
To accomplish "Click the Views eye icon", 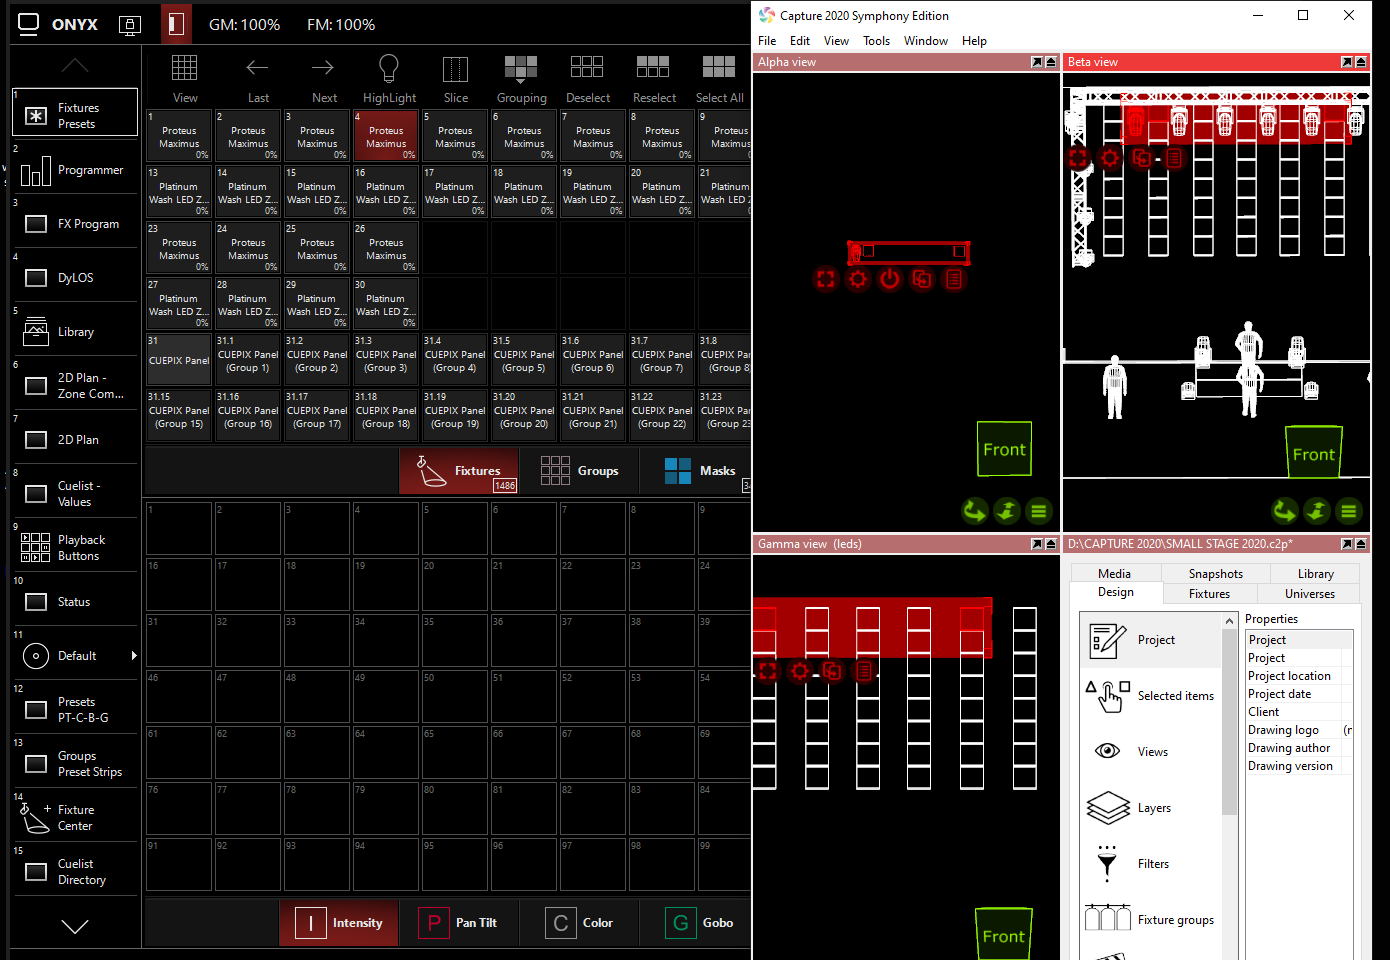I will [1107, 751].
